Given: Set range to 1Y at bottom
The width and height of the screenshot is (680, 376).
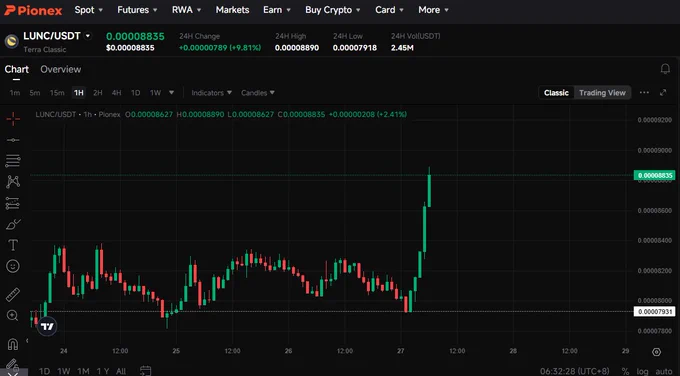Looking at the screenshot, I should (103, 371).
